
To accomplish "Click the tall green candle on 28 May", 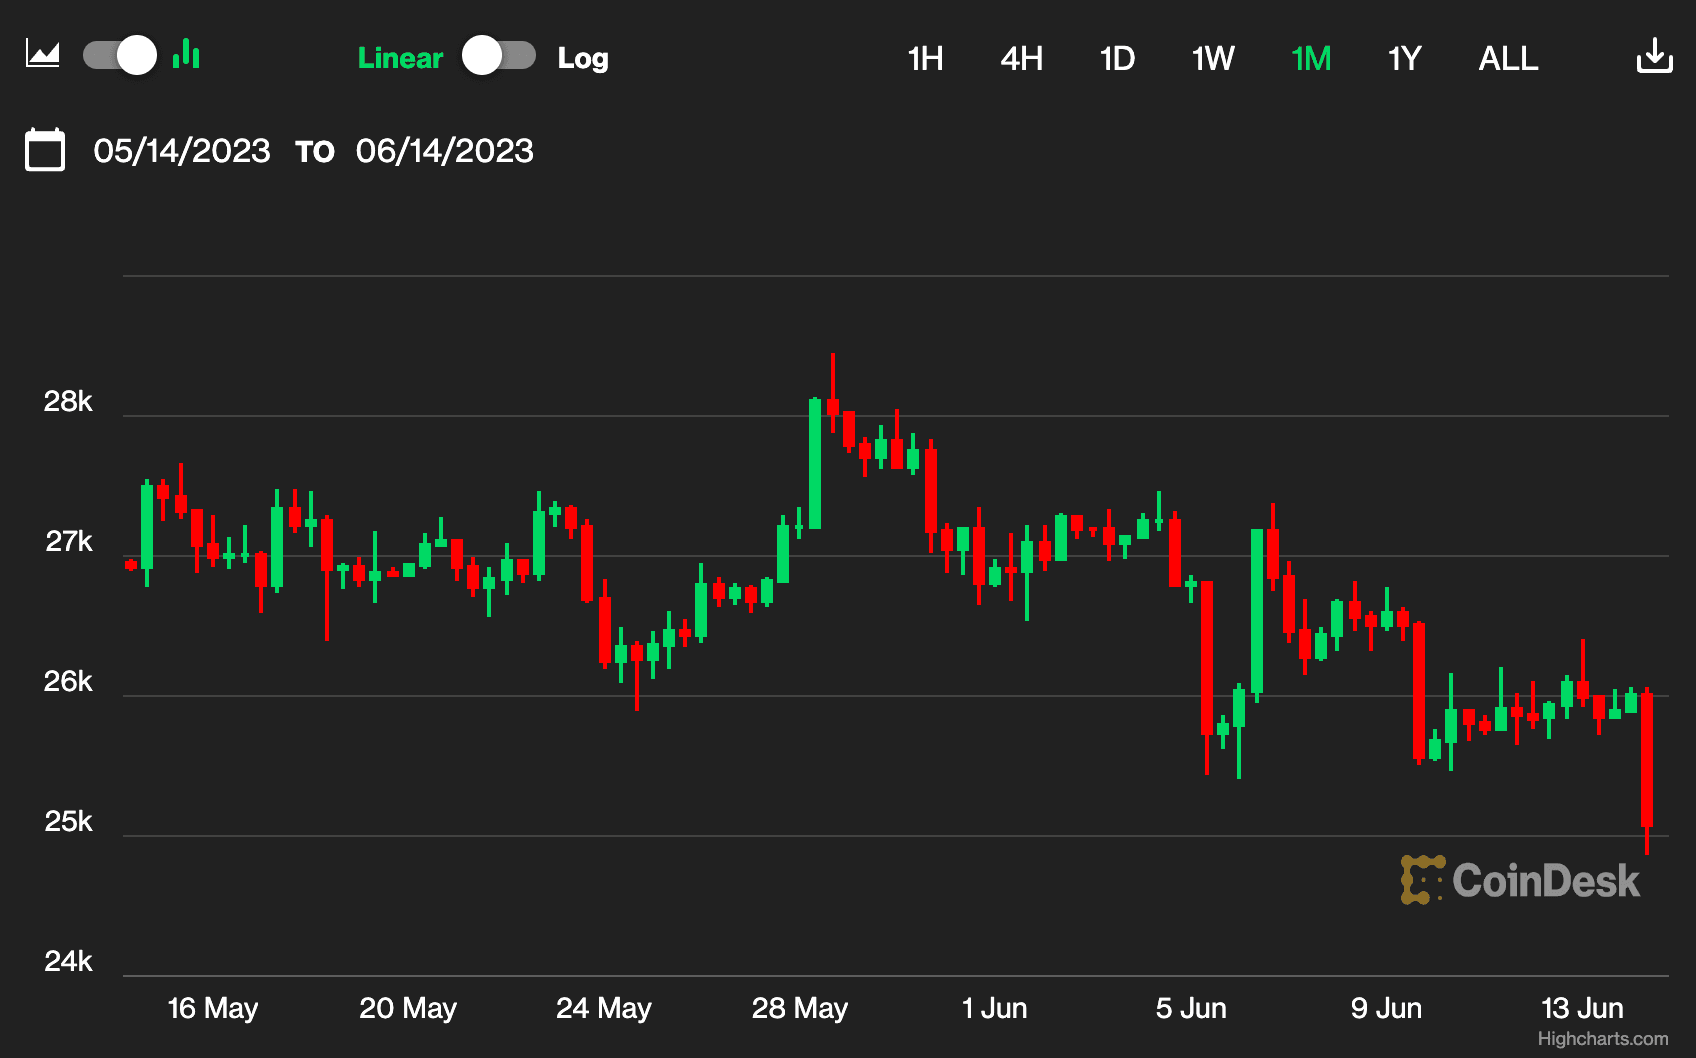I will [x=815, y=463].
